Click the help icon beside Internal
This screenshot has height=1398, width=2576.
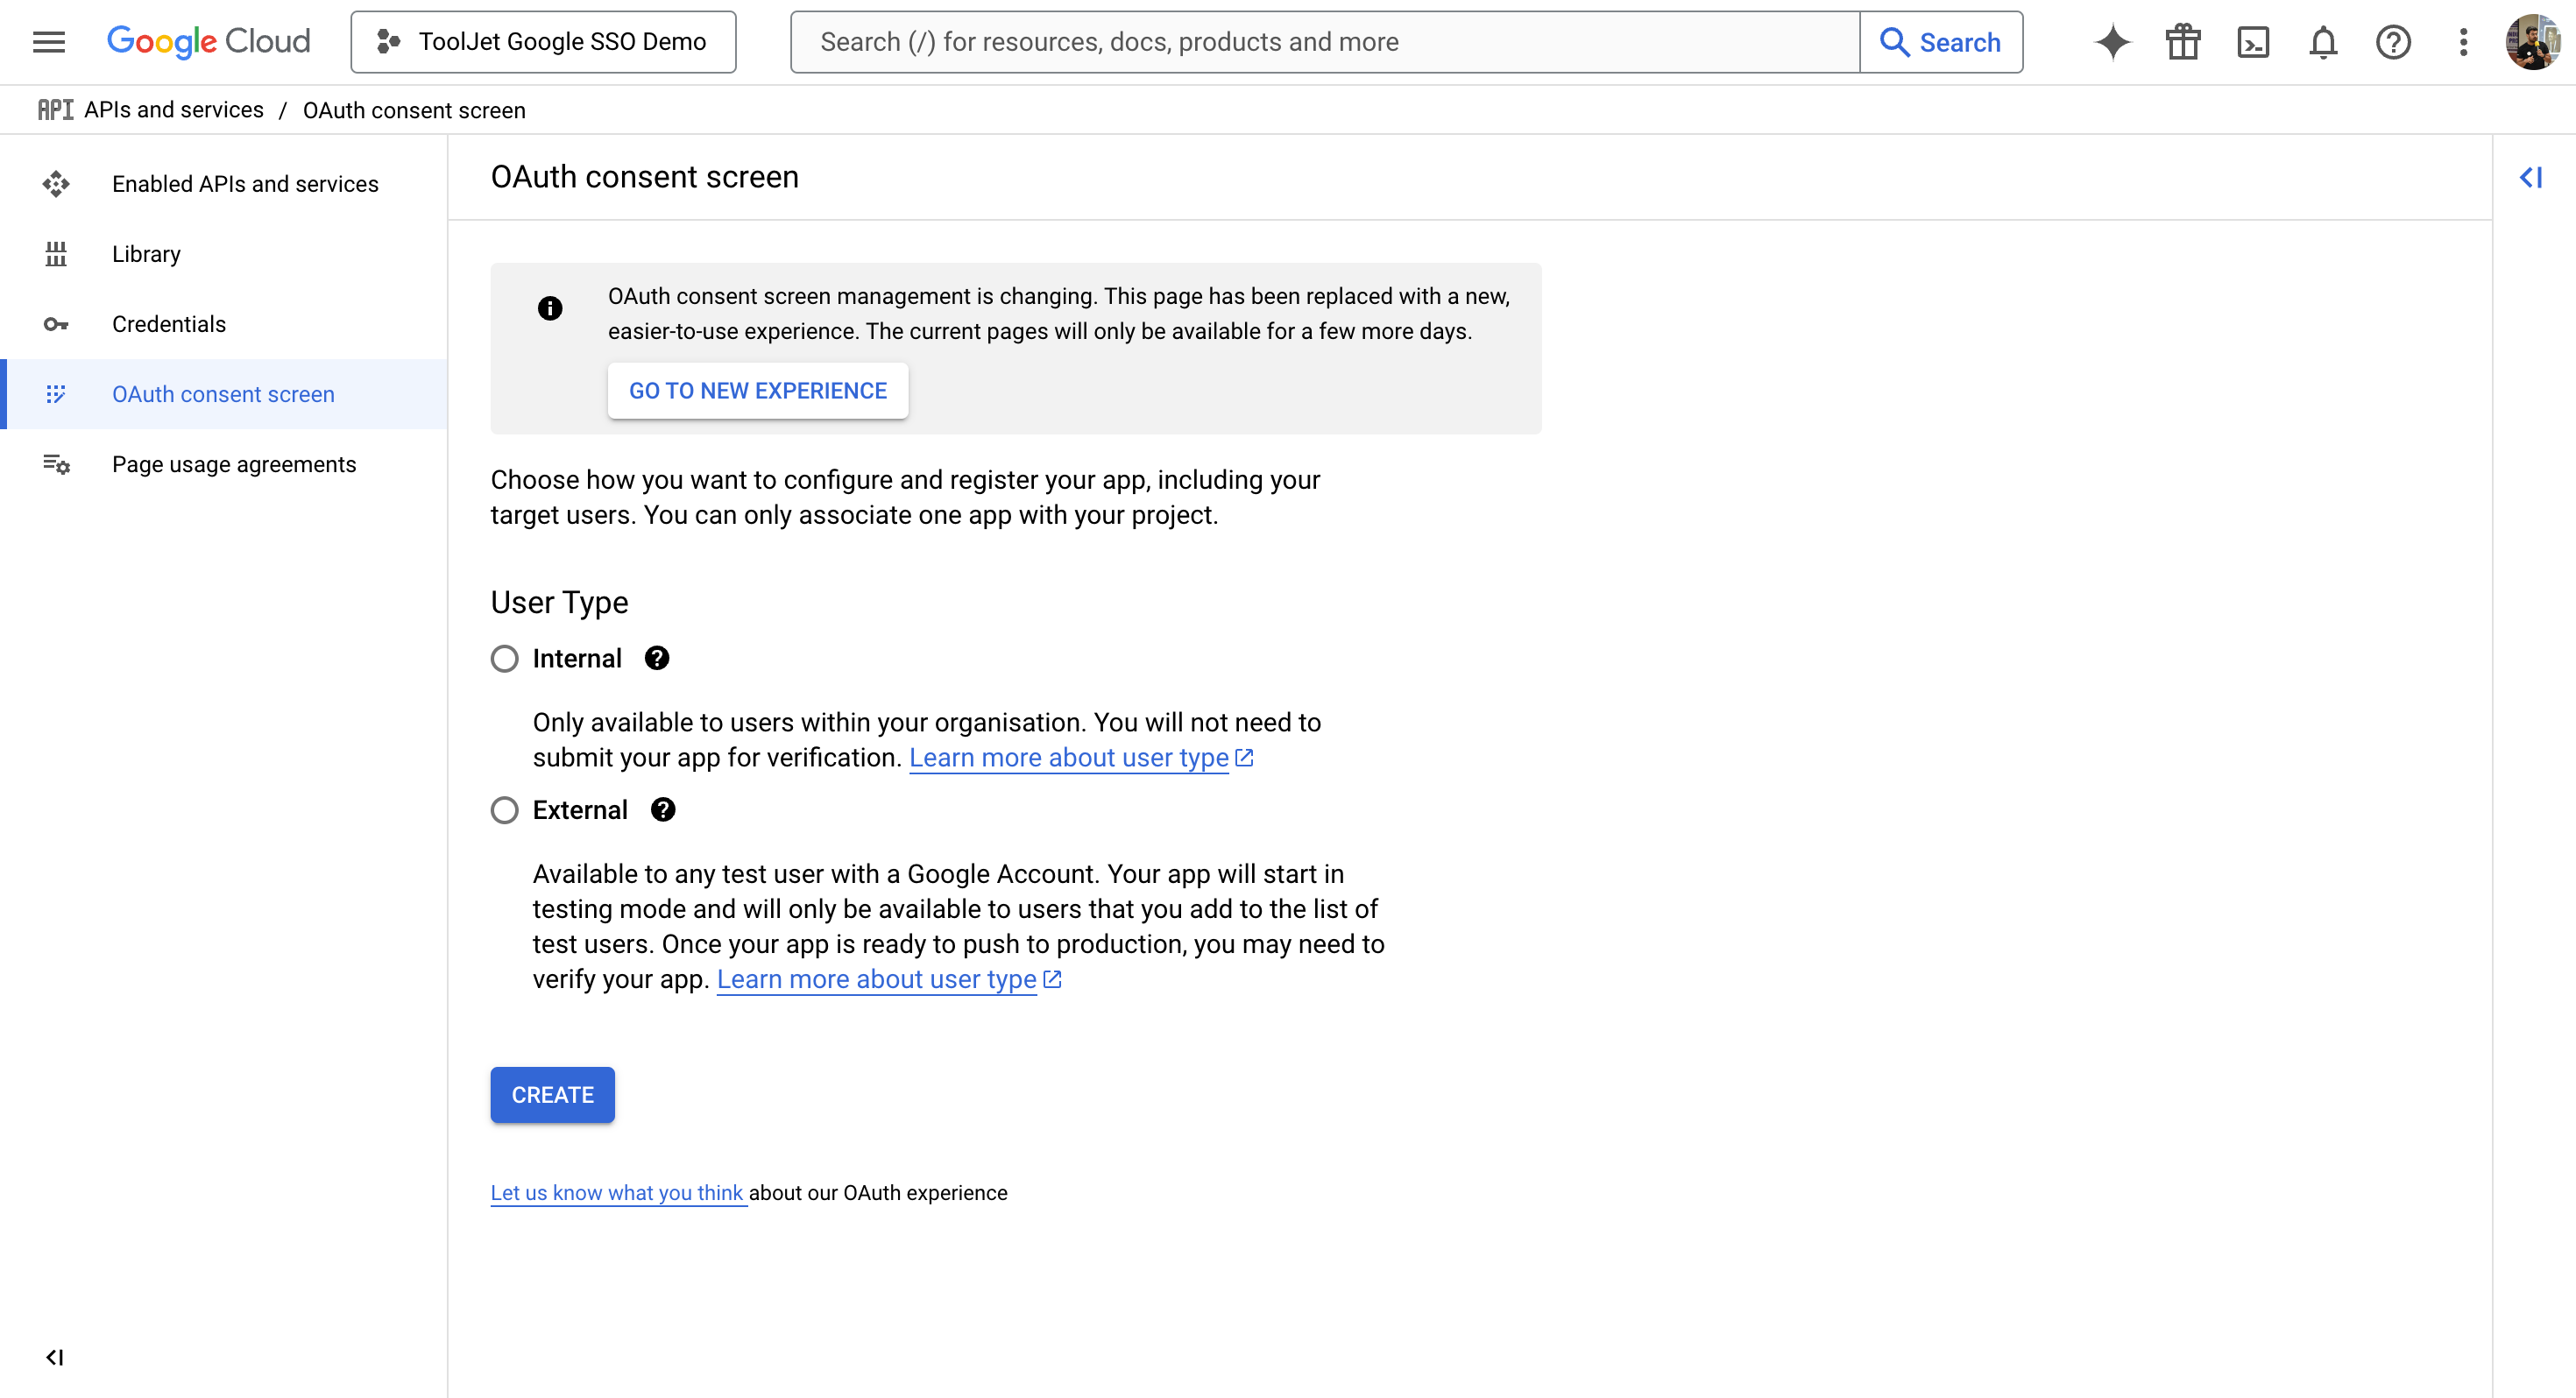tap(657, 658)
